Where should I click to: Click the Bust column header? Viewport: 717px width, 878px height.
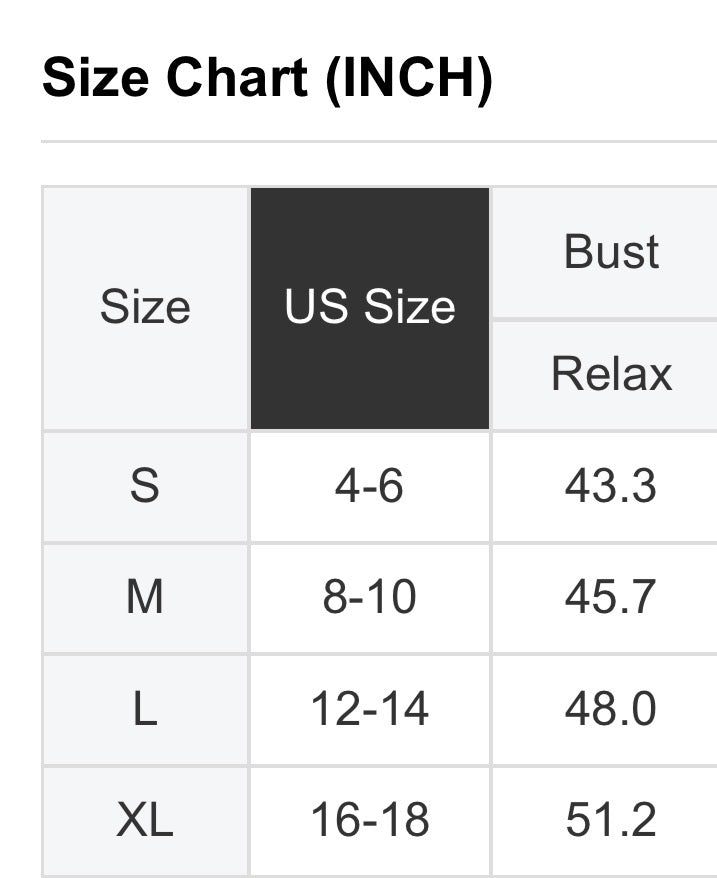click(x=611, y=252)
